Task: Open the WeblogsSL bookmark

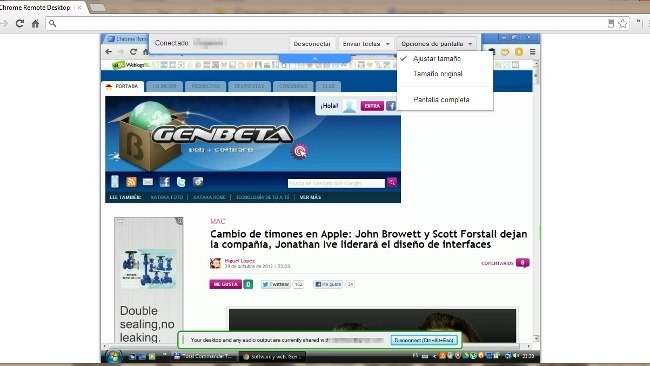Action: [131, 65]
